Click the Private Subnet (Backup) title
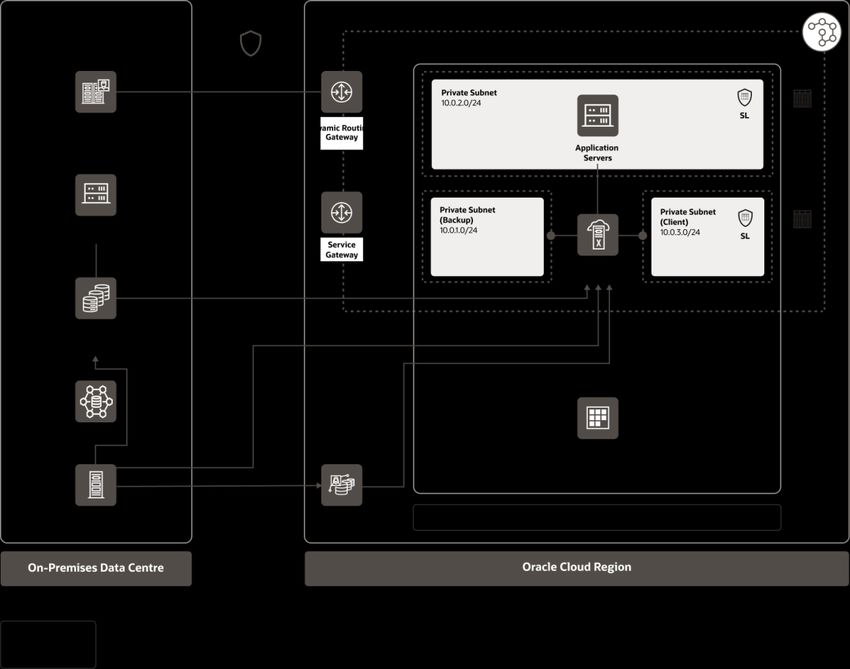The image size is (850, 669). pyautogui.click(x=467, y=215)
